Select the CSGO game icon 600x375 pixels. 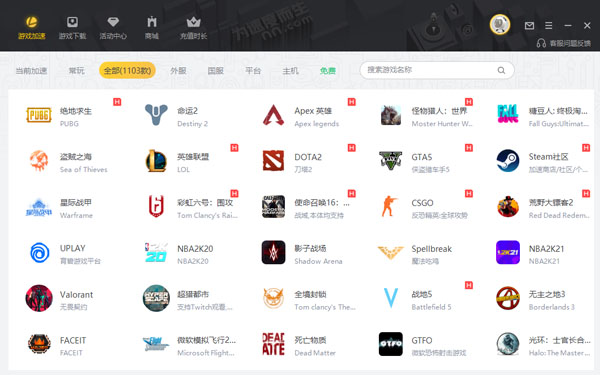click(x=389, y=206)
